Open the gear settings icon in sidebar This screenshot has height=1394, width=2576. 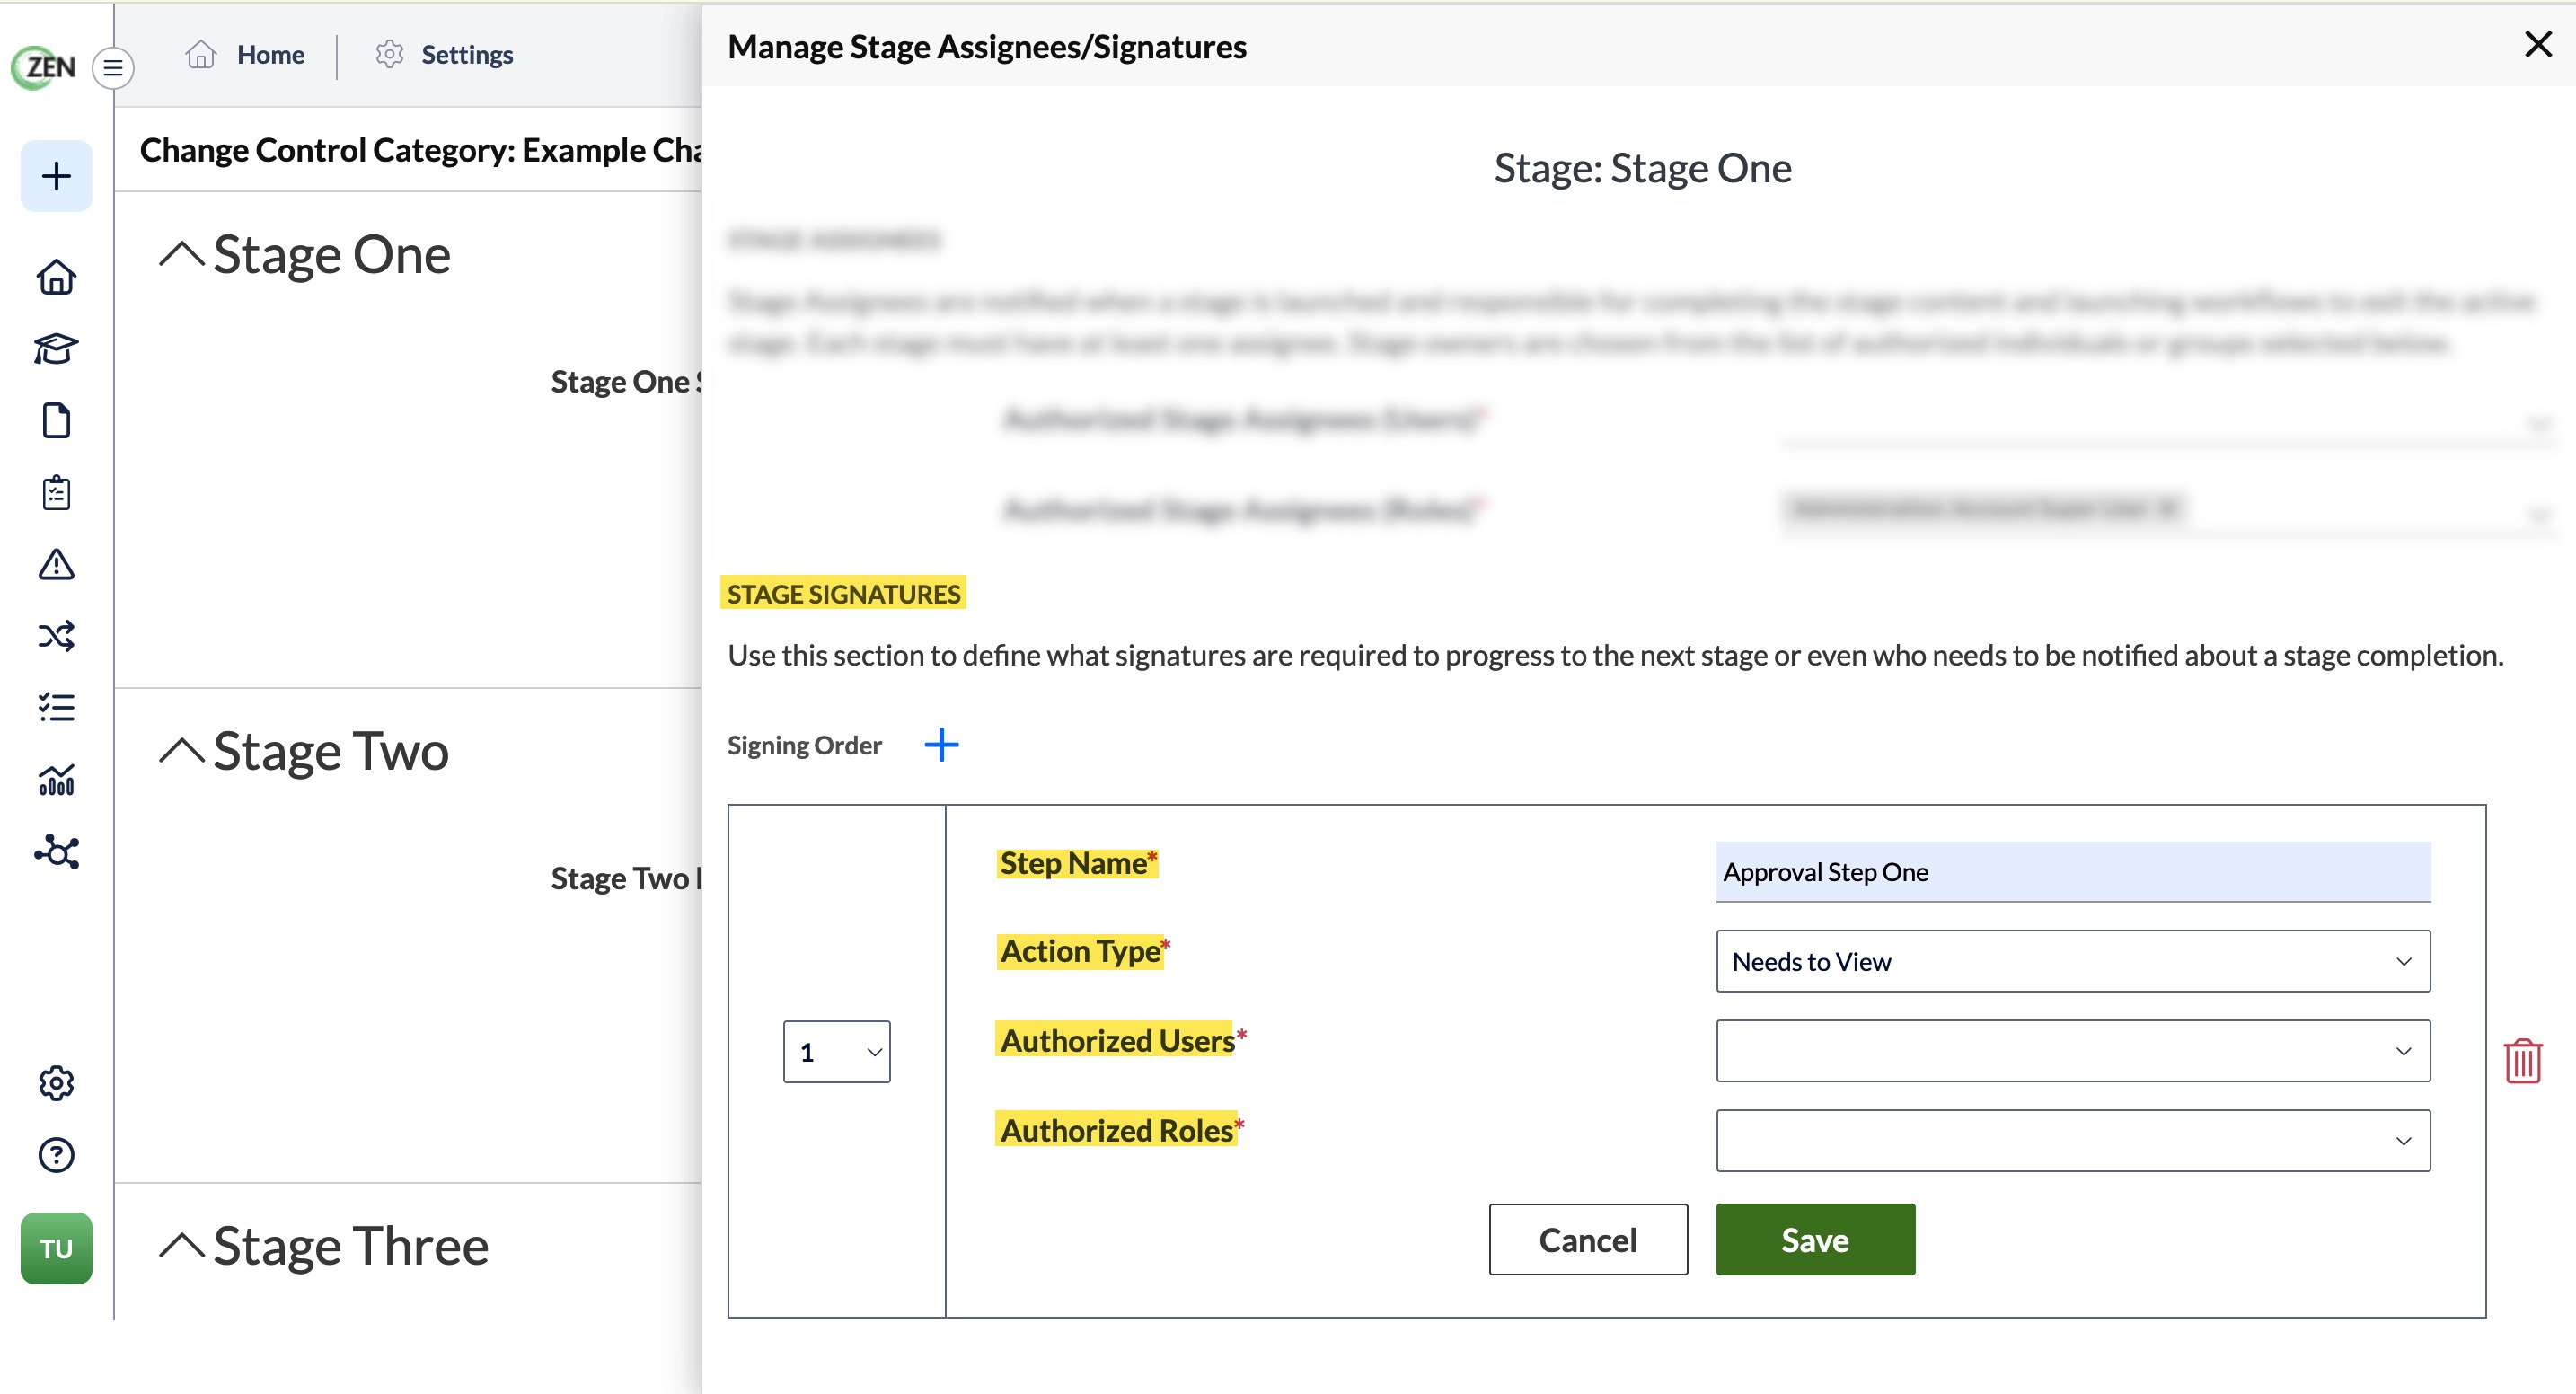point(56,1083)
